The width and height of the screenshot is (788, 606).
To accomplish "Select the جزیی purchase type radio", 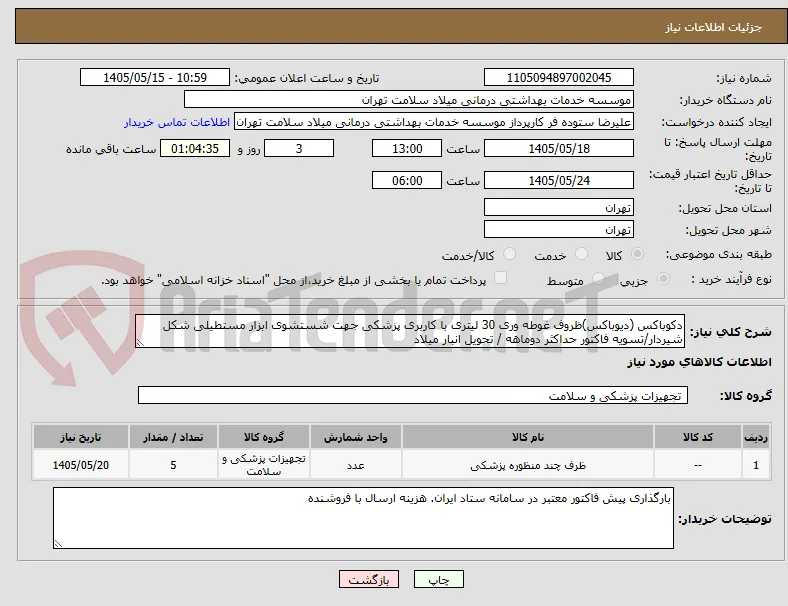I will pos(663,278).
